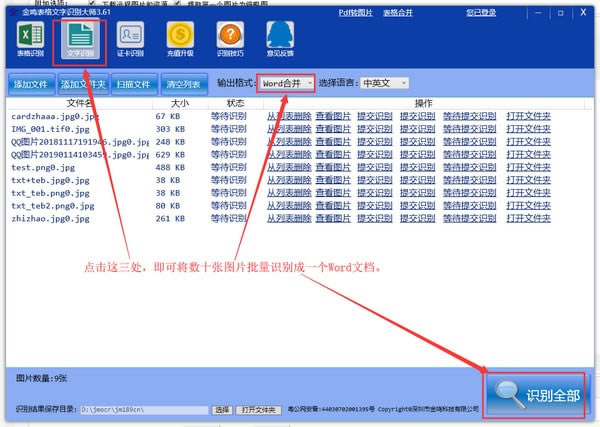This screenshot has width=600, height=427.
Task: Click 从列表删除 for cardzhaaa.jpg0.jpg
Action: pyautogui.click(x=289, y=116)
